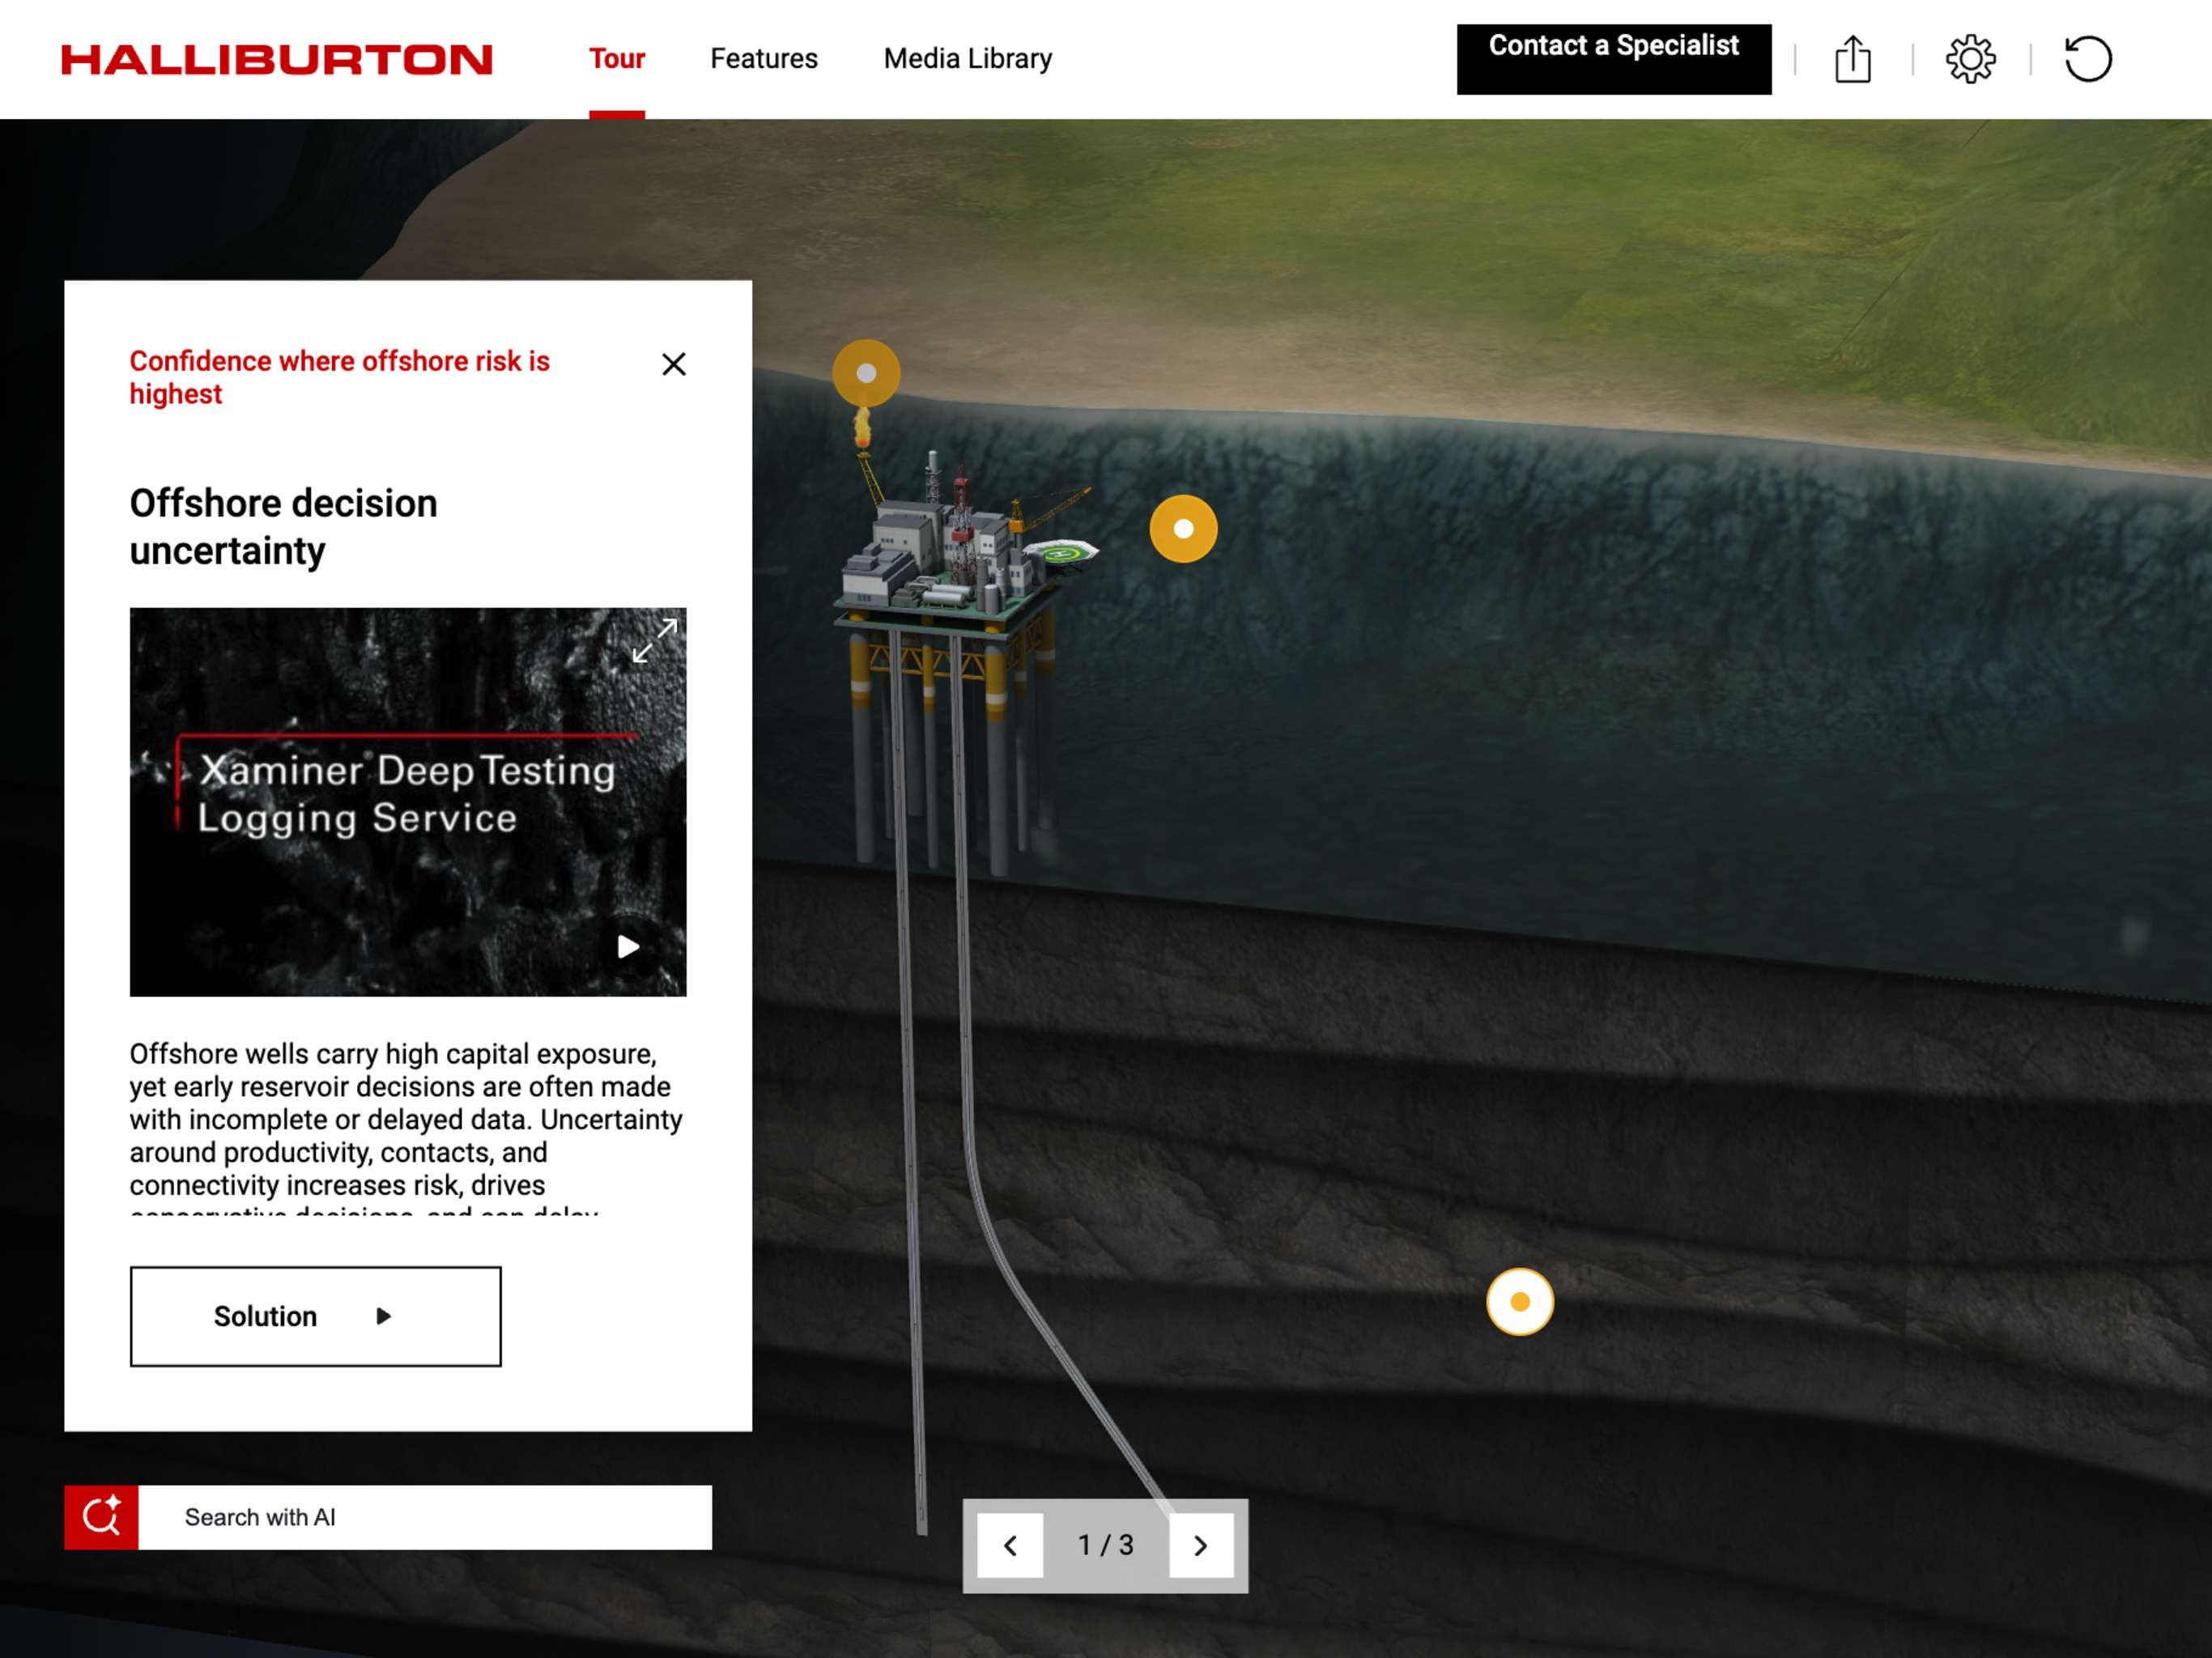Viewport: 2212px width, 1658px height.
Task: Play the Xaminer Deep Testing video
Action: (x=628, y=947)
